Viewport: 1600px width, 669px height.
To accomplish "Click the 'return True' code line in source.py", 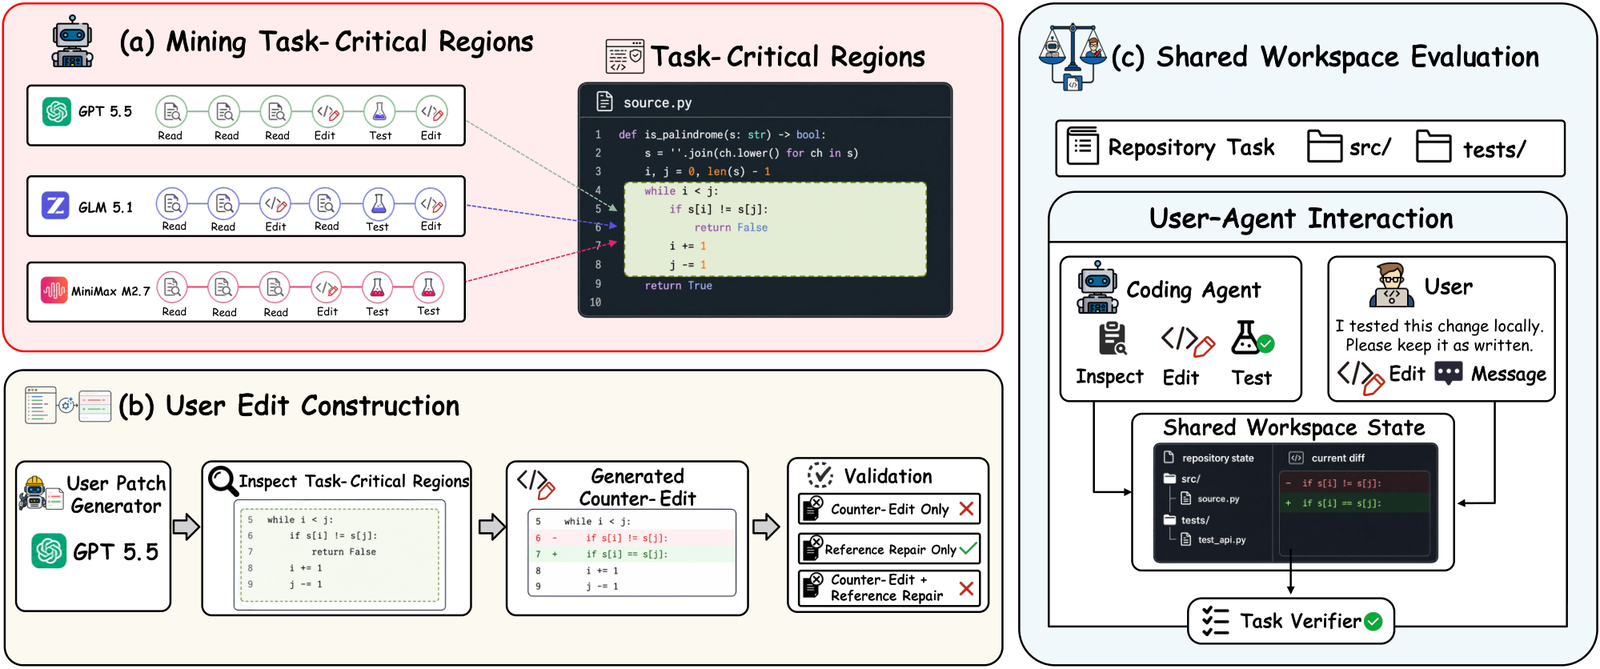I will [678, 286].
